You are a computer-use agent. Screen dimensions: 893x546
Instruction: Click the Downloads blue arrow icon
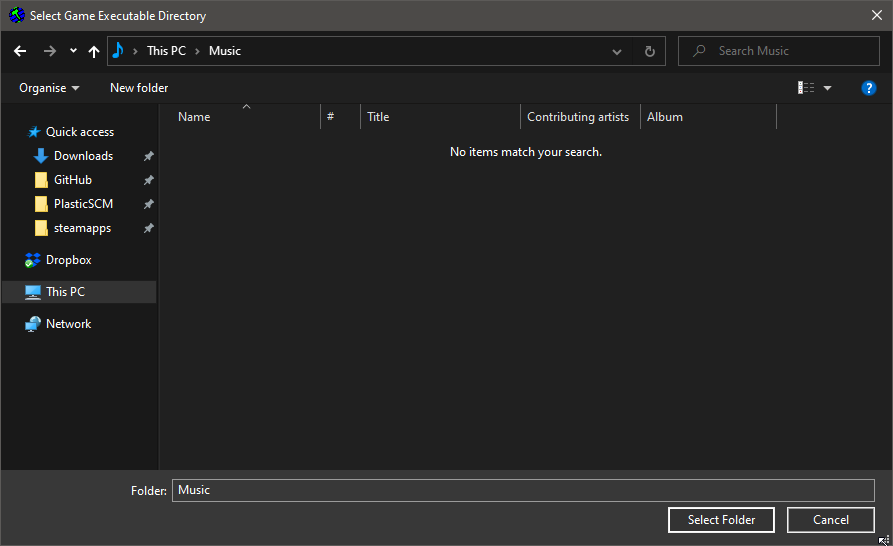pos(40,156)
